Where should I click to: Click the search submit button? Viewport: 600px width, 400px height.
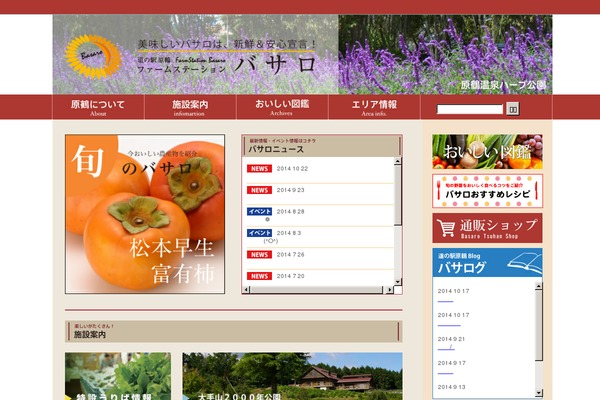pyautogui.click(x=513, y=109)
